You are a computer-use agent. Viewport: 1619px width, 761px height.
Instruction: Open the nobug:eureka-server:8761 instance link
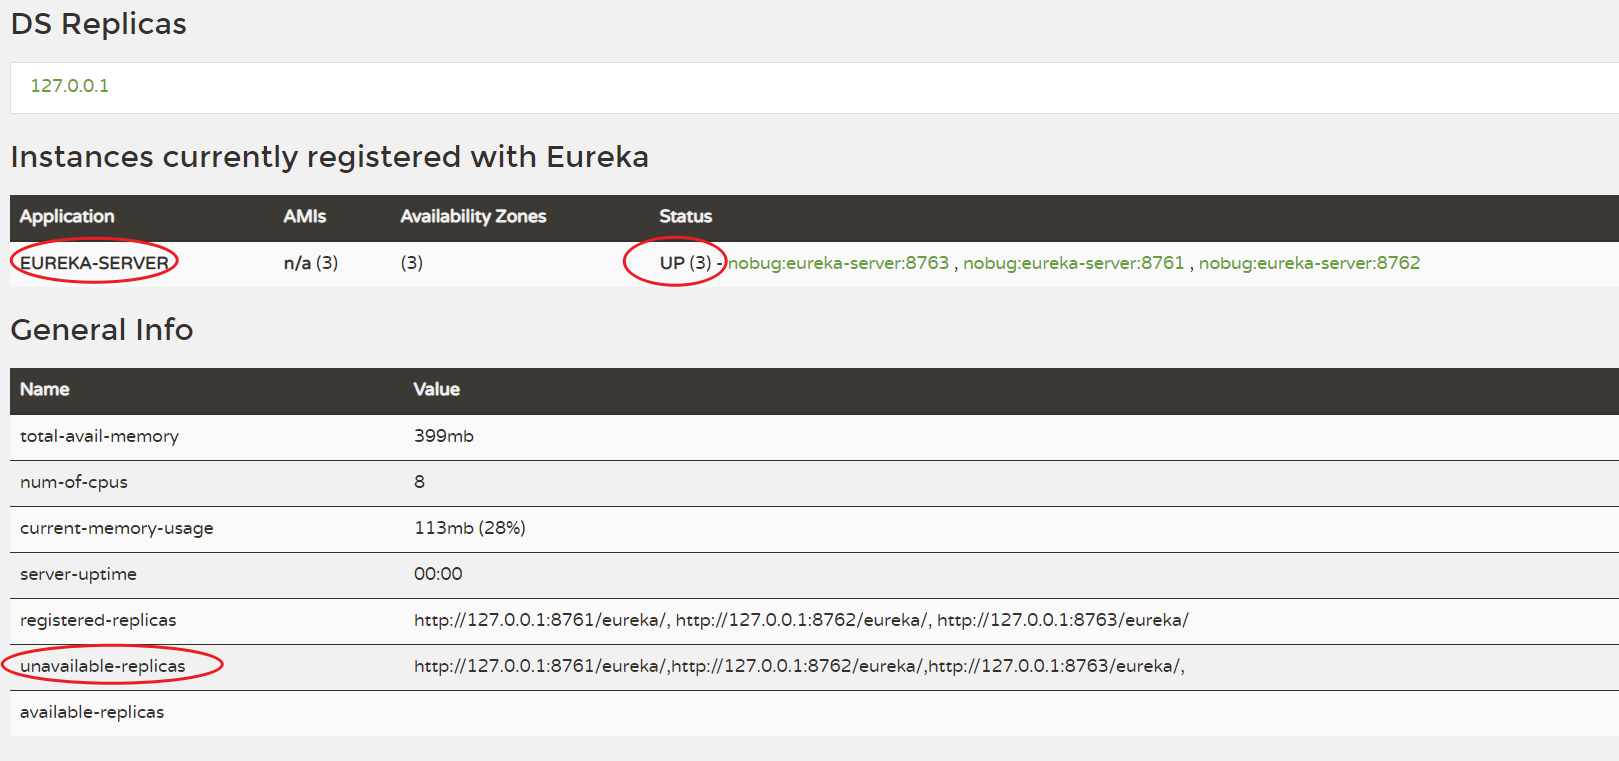pos(1073,263)
